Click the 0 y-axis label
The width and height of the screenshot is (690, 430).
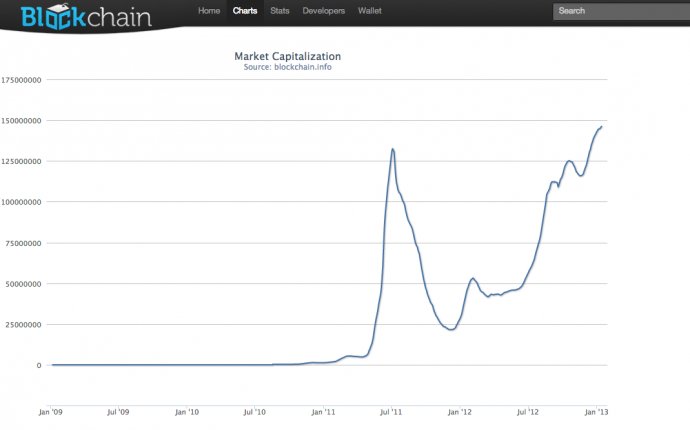click(x=39, y=365)
